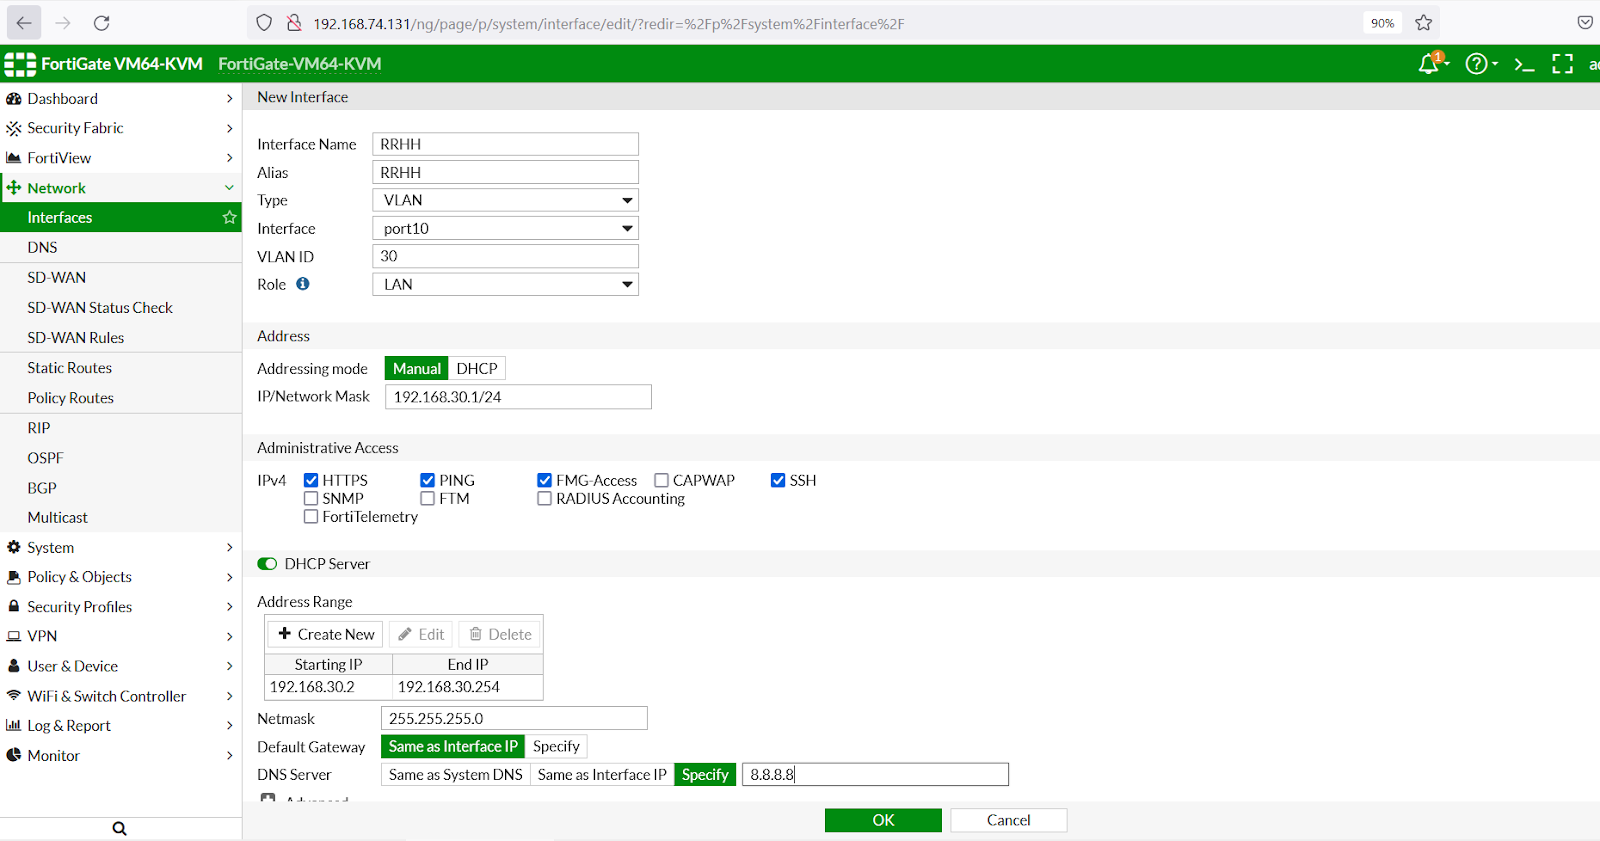
Task: Click the insecure connection lock icon
Action: point(294,23)
